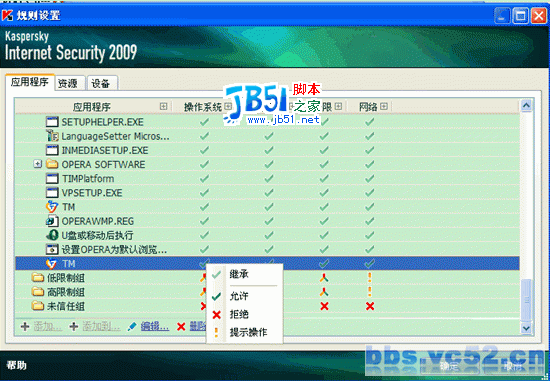Click the 设置OPERA为默认浏览 row icon
The width and height of the screenshot is (550, 381).
(52, 249)
